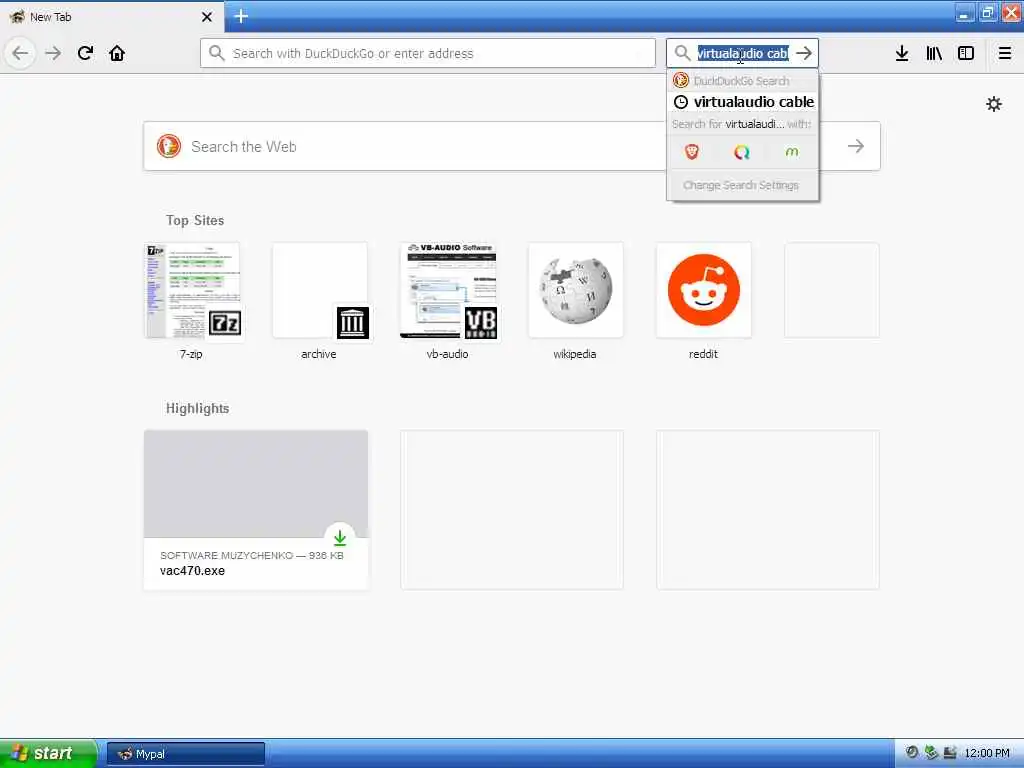1024x768 pixels.
Task: Open the archive top site tile
Action: pos(319,291)
